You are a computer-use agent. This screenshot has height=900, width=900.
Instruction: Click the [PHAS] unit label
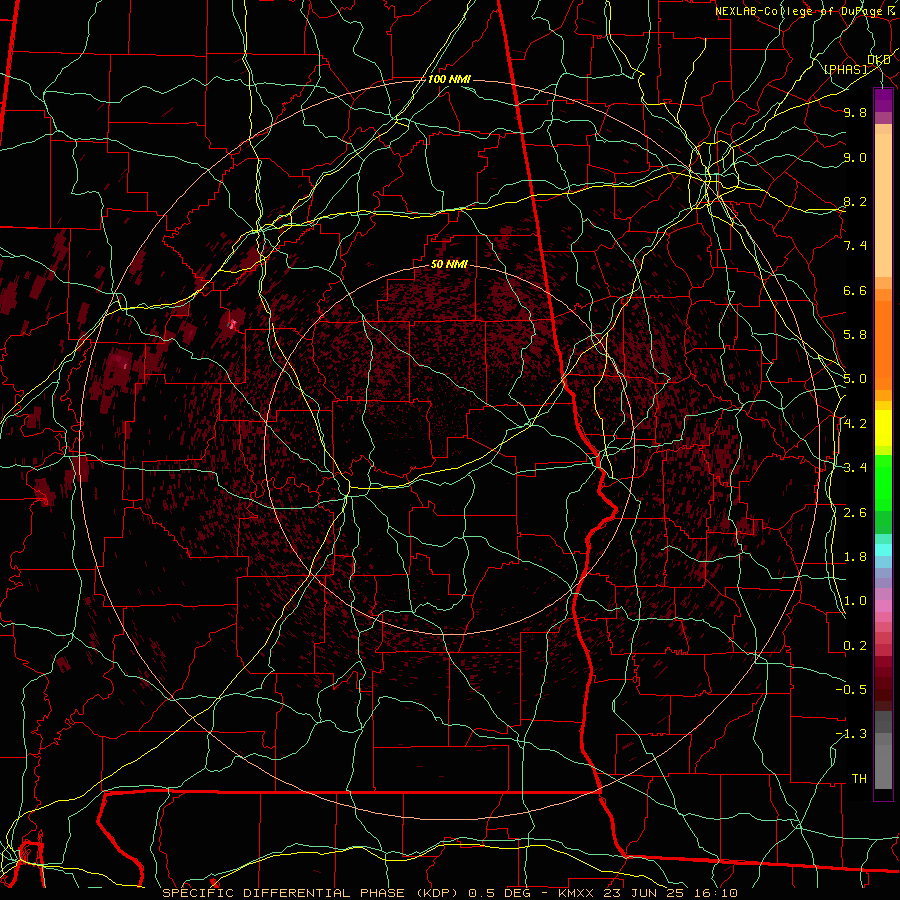coord(845,69)
